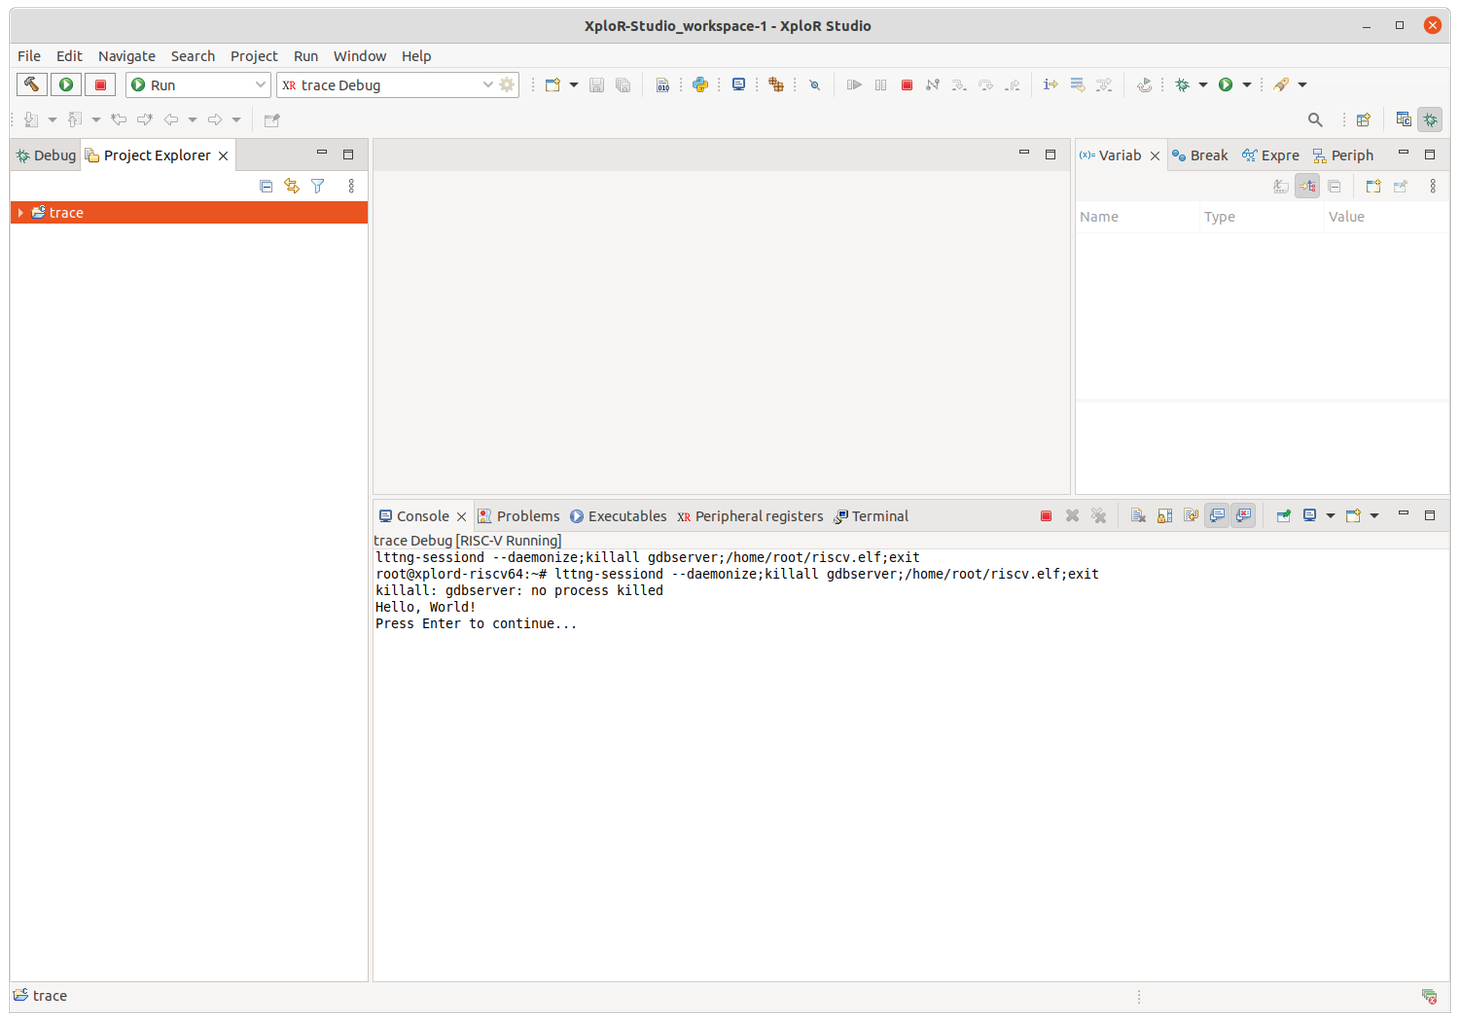
Task: Click the Terminate red square in debug toolbar
Action: tap(907, 85)
